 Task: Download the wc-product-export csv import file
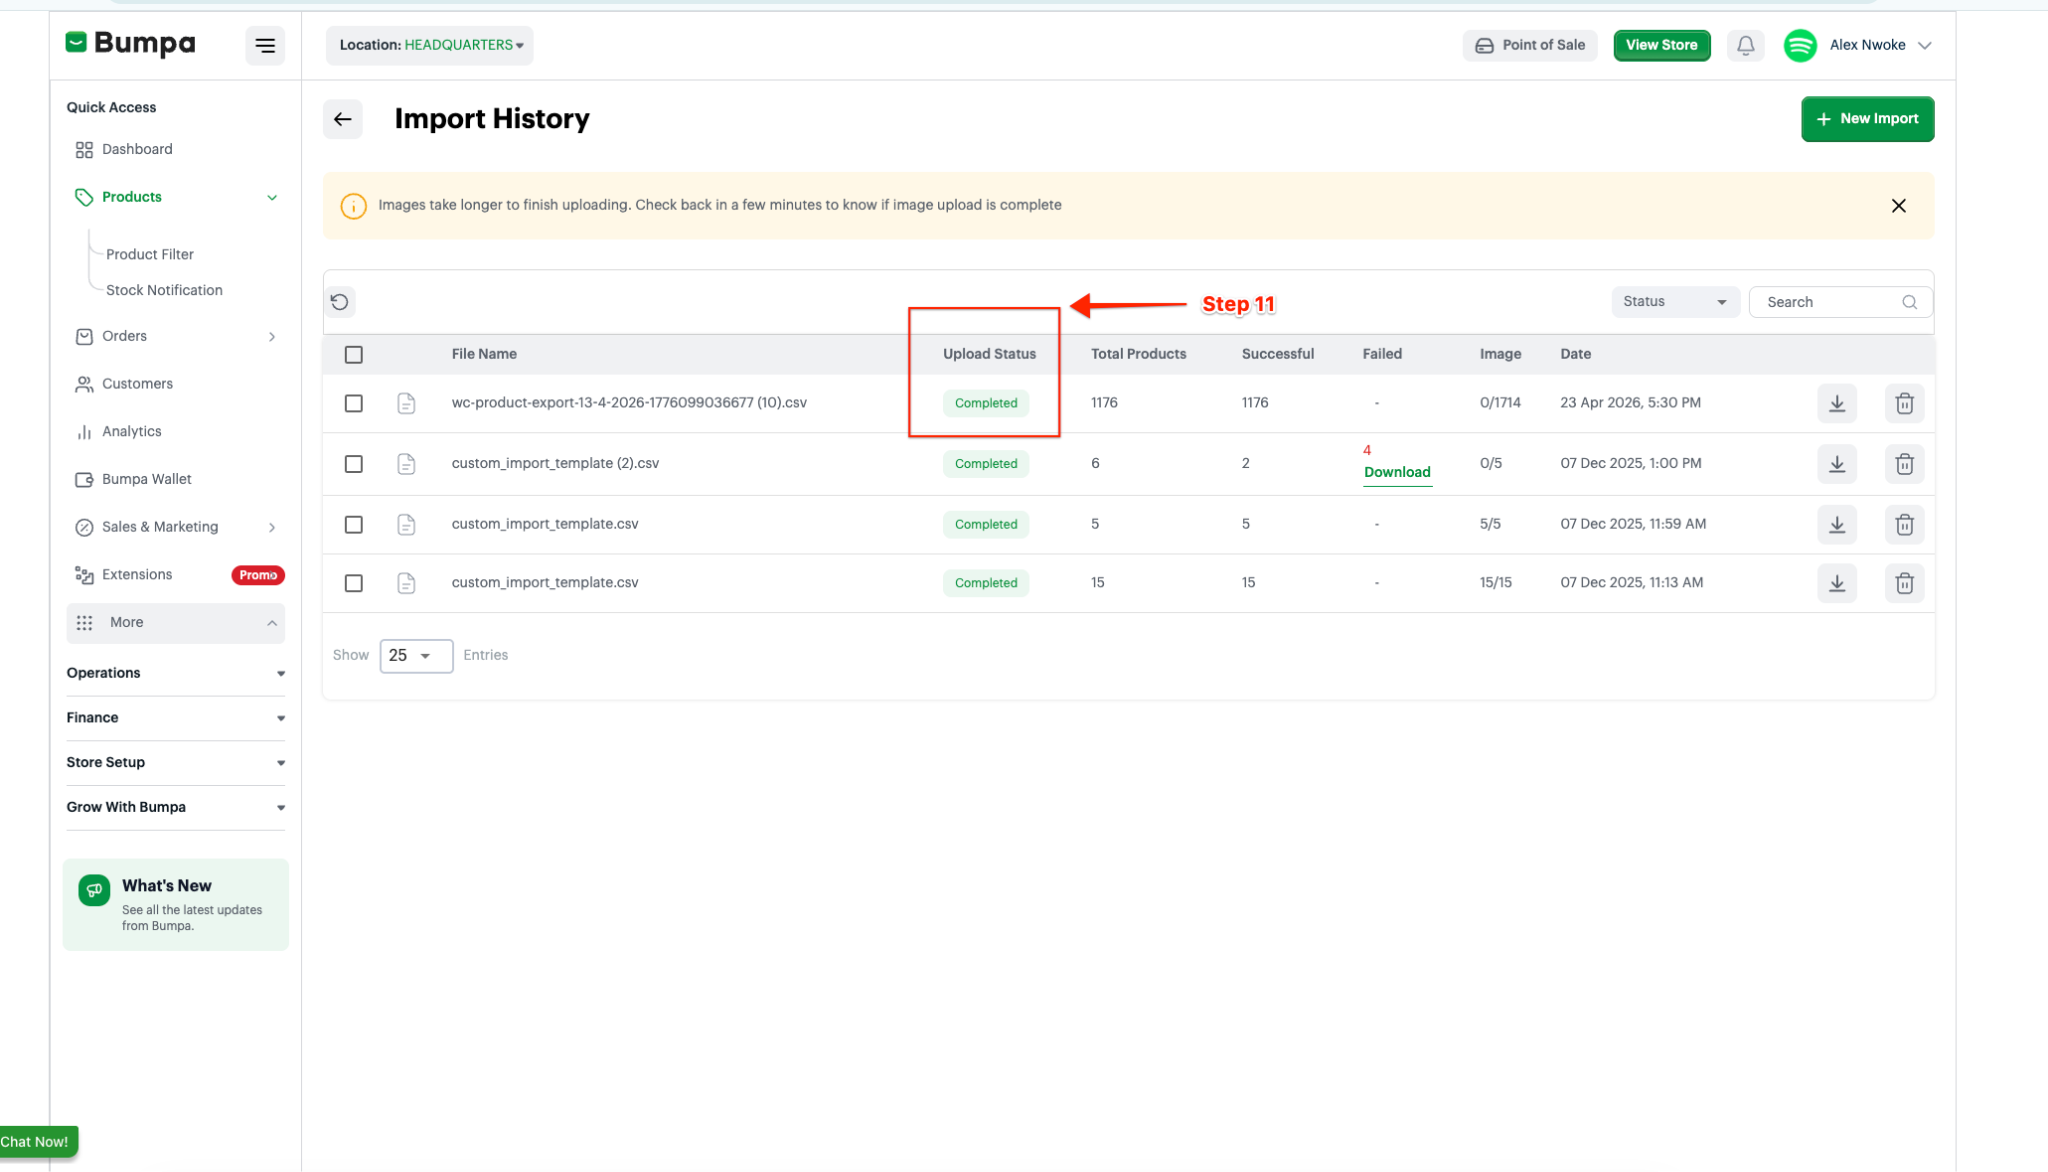pos(1836,403)
